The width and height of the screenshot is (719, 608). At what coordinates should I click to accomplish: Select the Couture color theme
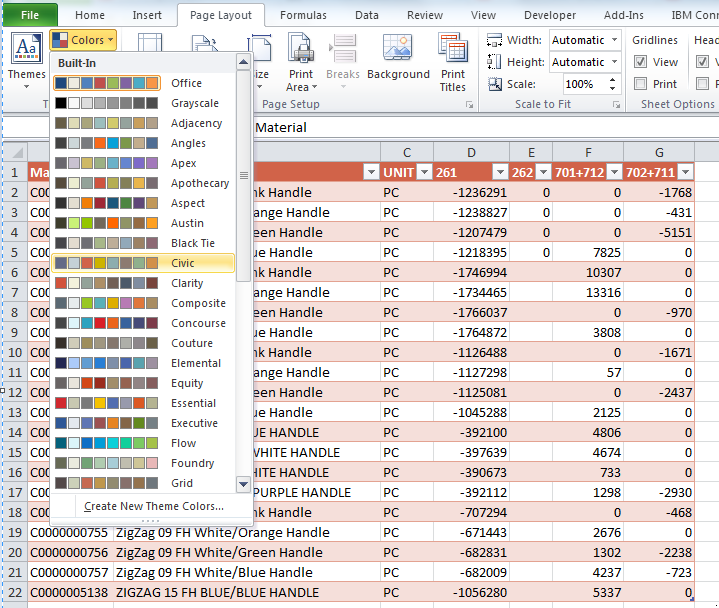[x=144, y=343]
